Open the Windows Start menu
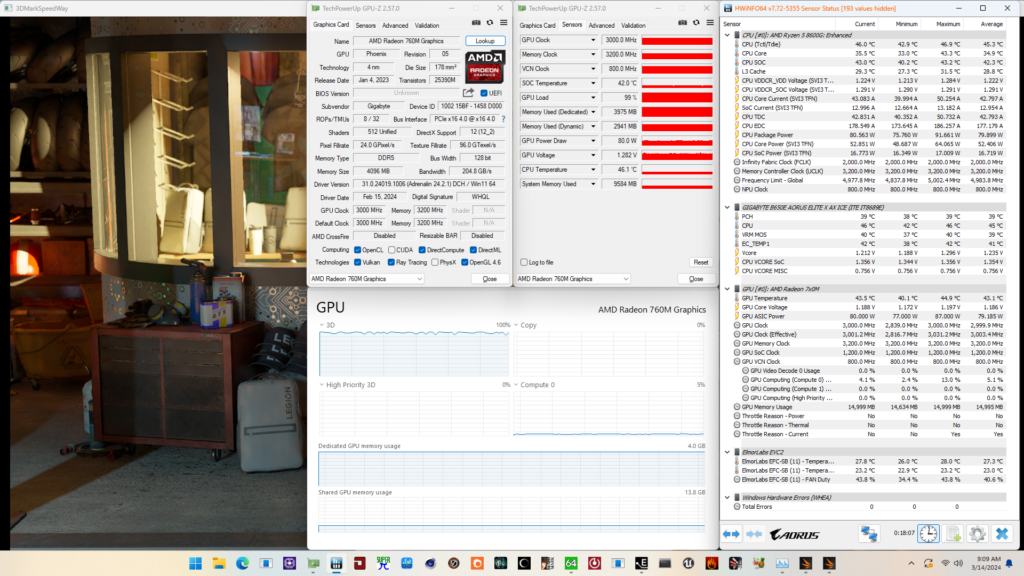1024x576 pixels. tap(195, 564)
